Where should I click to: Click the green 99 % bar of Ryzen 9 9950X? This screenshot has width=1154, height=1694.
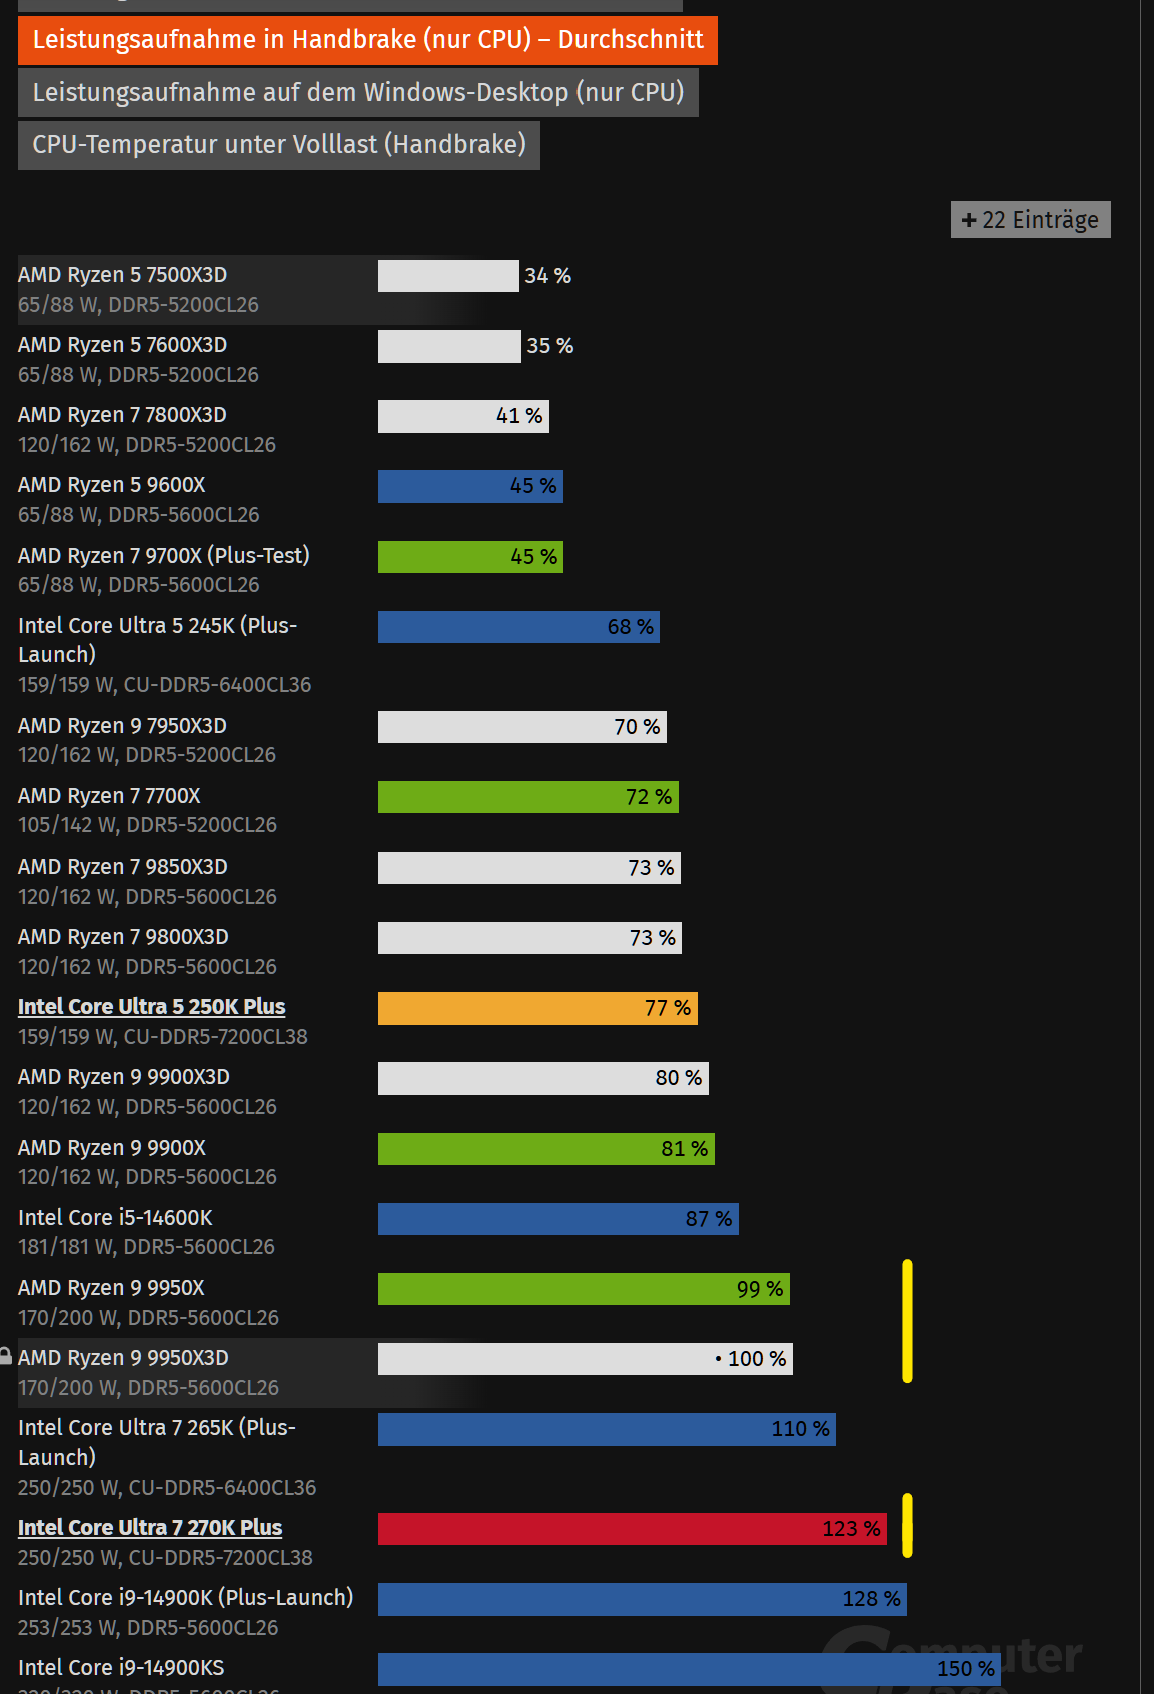tap(584, 1289)
